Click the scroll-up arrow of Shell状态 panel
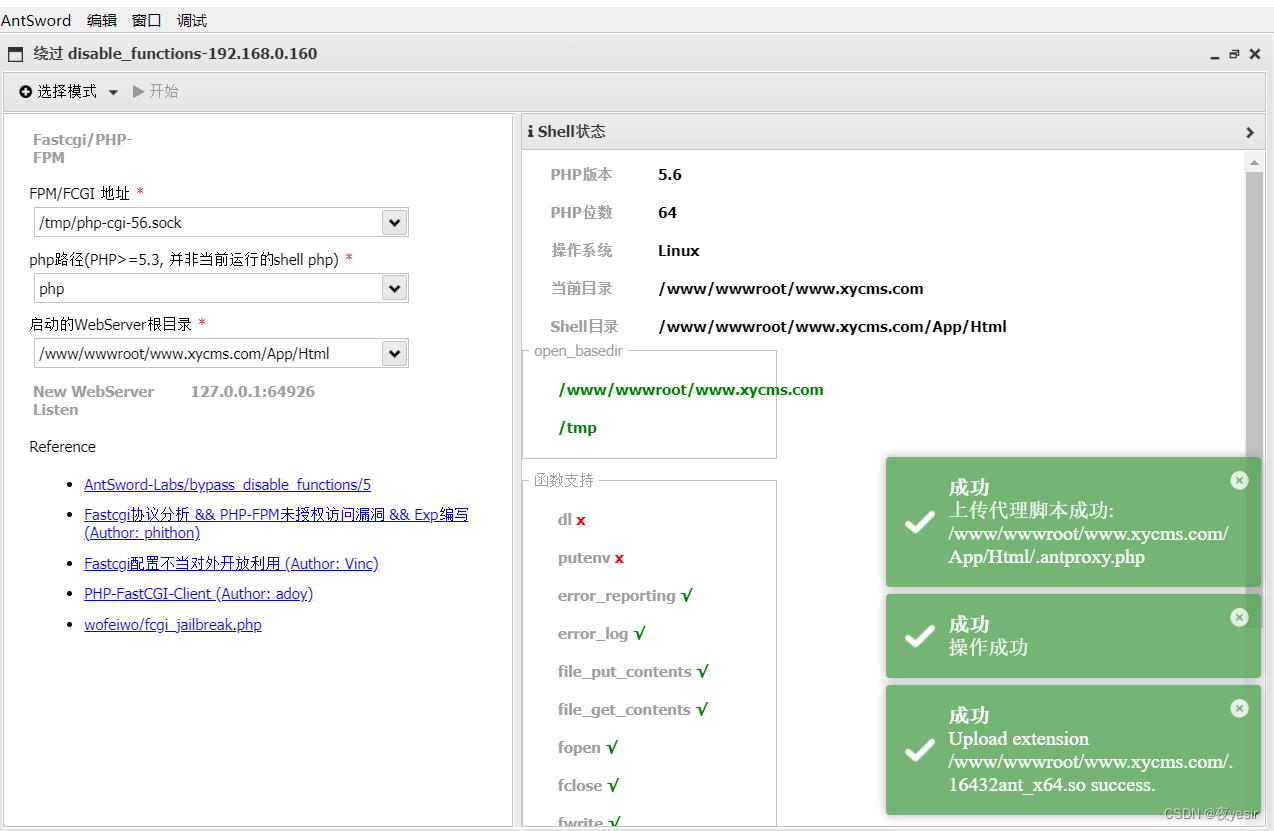Viewport: 1274px width, 831px height. (x=1255, y=161)
